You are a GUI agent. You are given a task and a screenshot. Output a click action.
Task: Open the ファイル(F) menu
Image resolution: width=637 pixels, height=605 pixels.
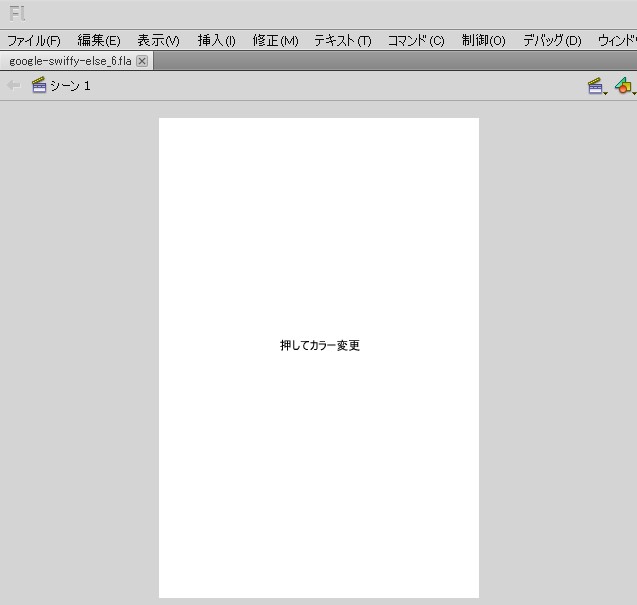(34, 41)
